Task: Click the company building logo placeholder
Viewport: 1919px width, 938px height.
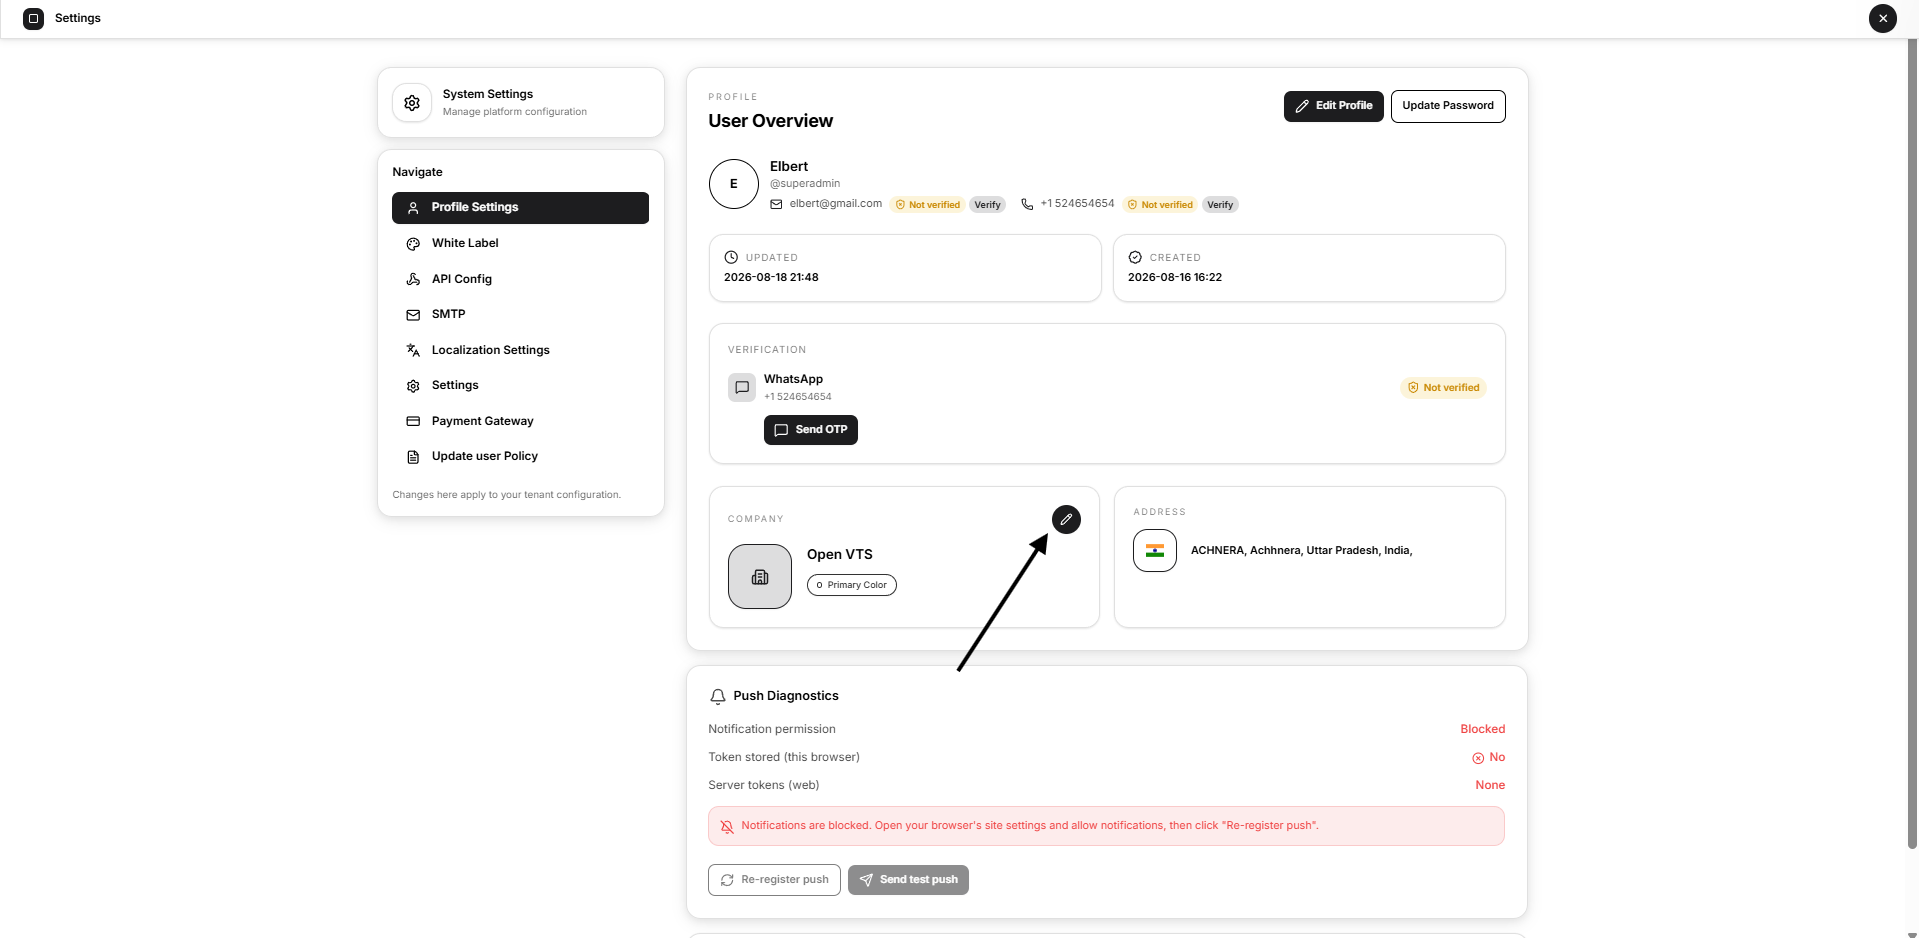Action: click(x=760, y=576)
